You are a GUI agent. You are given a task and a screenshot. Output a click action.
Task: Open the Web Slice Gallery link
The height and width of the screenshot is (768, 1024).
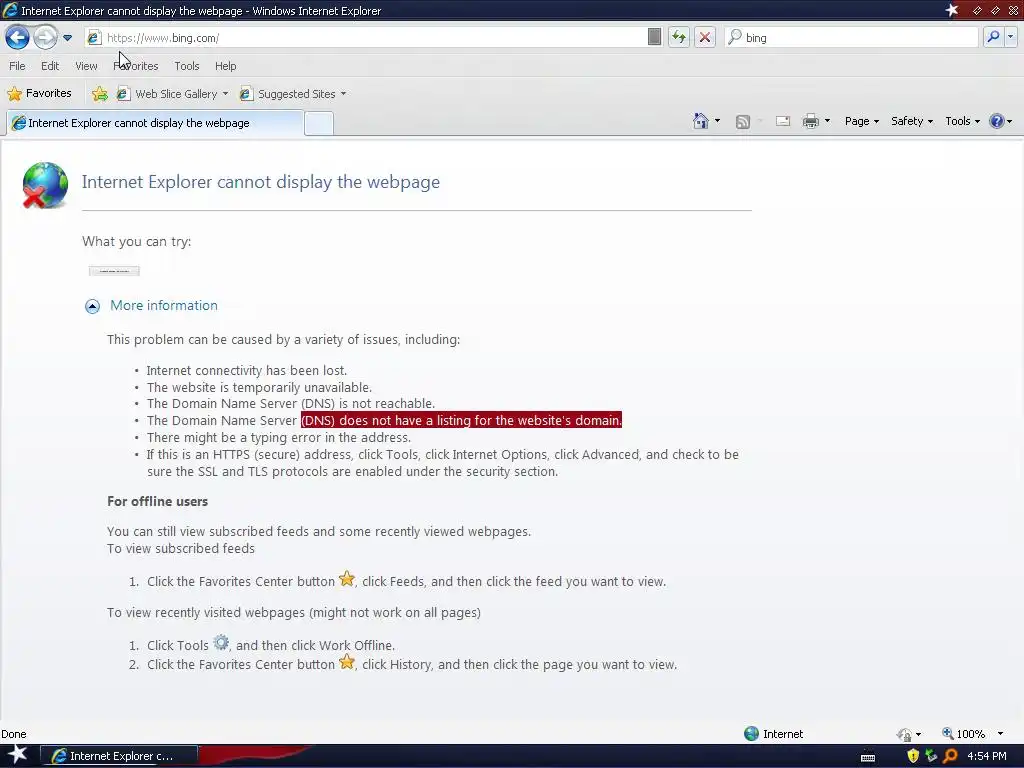pos(168,94)
